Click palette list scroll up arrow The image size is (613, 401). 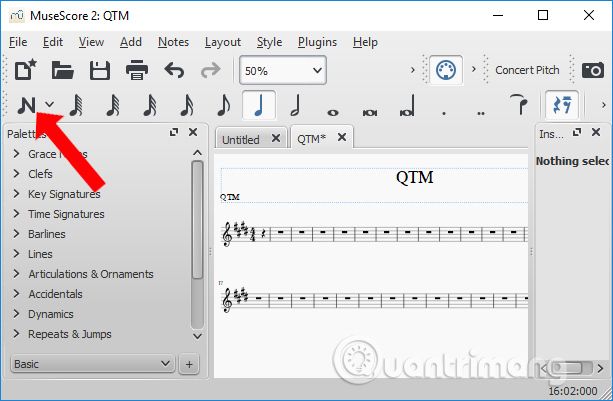pyautogui.click(x=197, y=153)
